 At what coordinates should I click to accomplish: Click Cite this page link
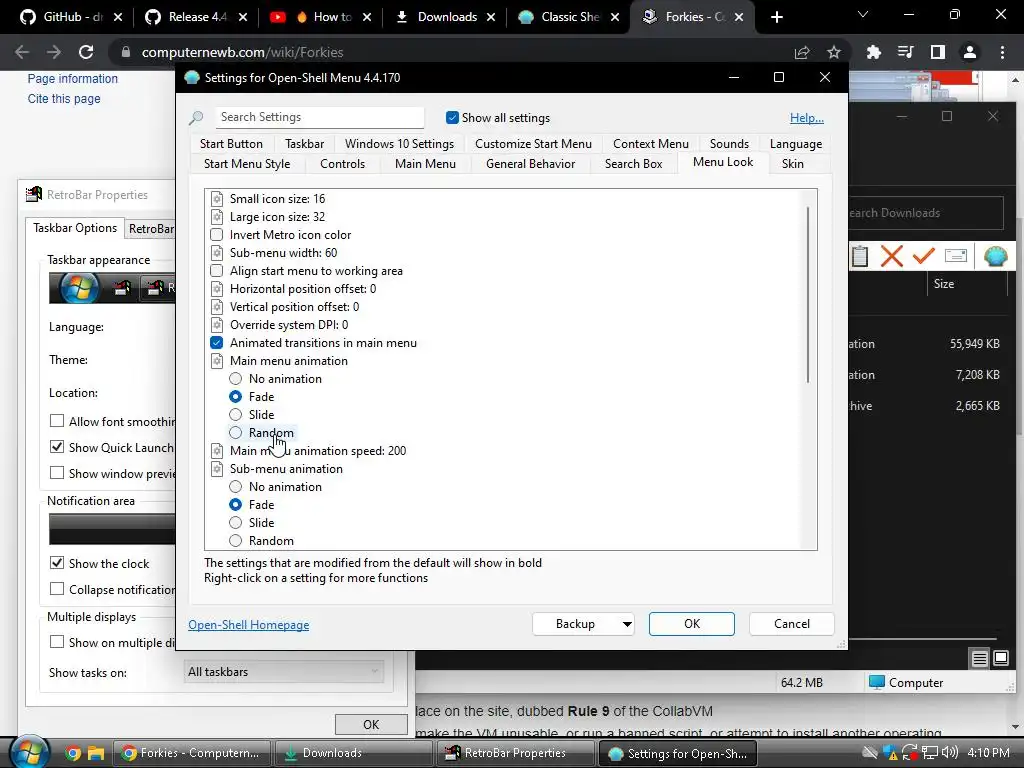point(64,99)
